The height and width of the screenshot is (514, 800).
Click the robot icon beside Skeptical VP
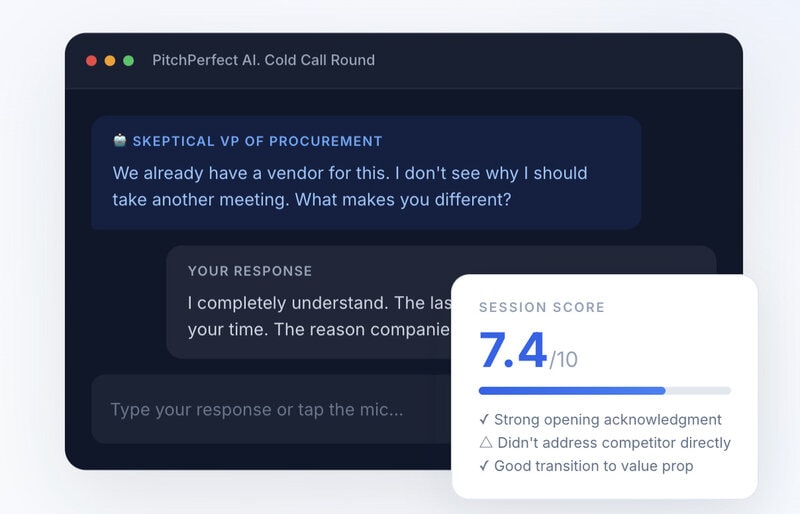pyautogui.click(x=120, y=140)
